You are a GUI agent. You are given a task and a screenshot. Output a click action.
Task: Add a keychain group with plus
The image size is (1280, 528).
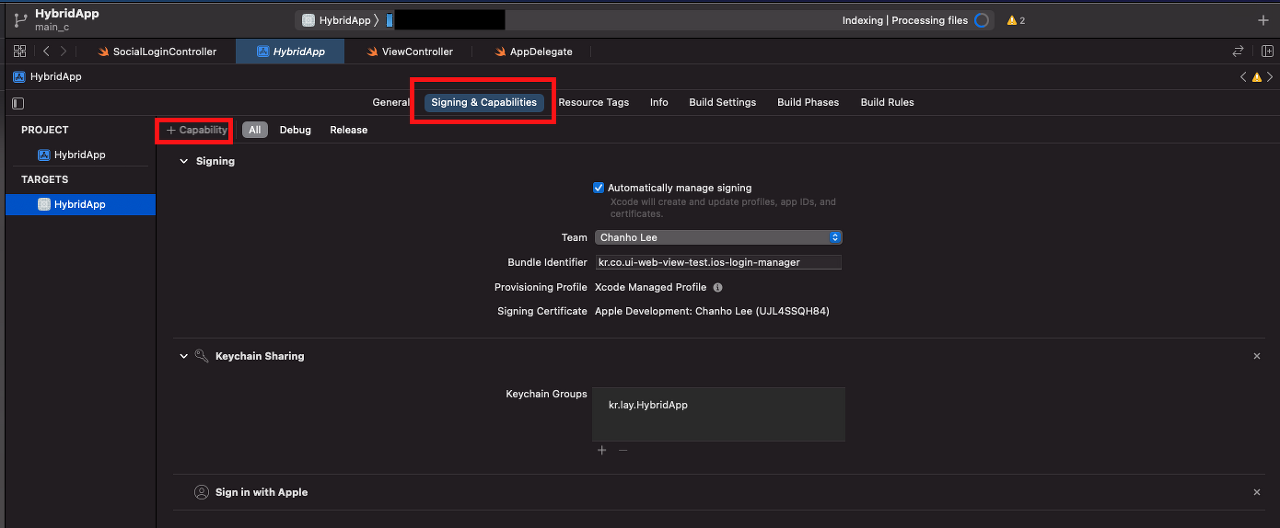point(602,451)
